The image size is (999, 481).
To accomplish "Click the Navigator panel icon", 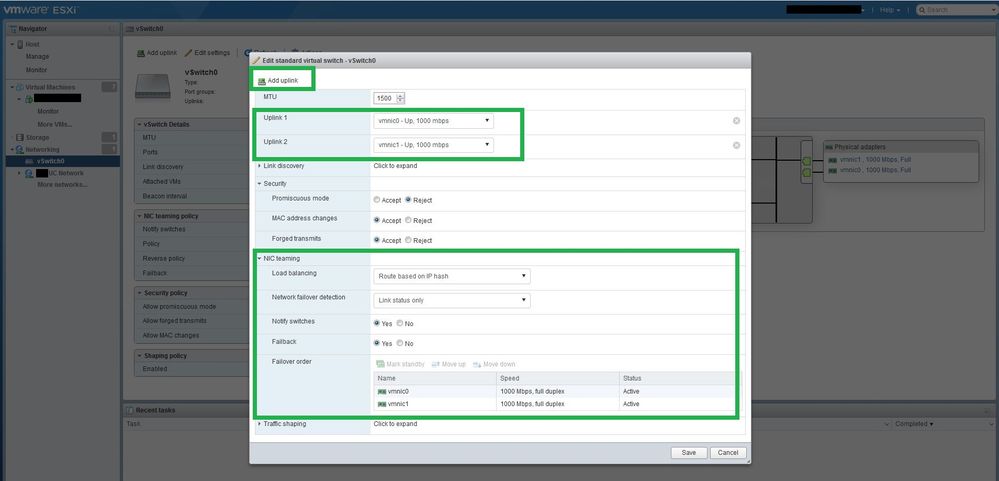I will point(13,29).
